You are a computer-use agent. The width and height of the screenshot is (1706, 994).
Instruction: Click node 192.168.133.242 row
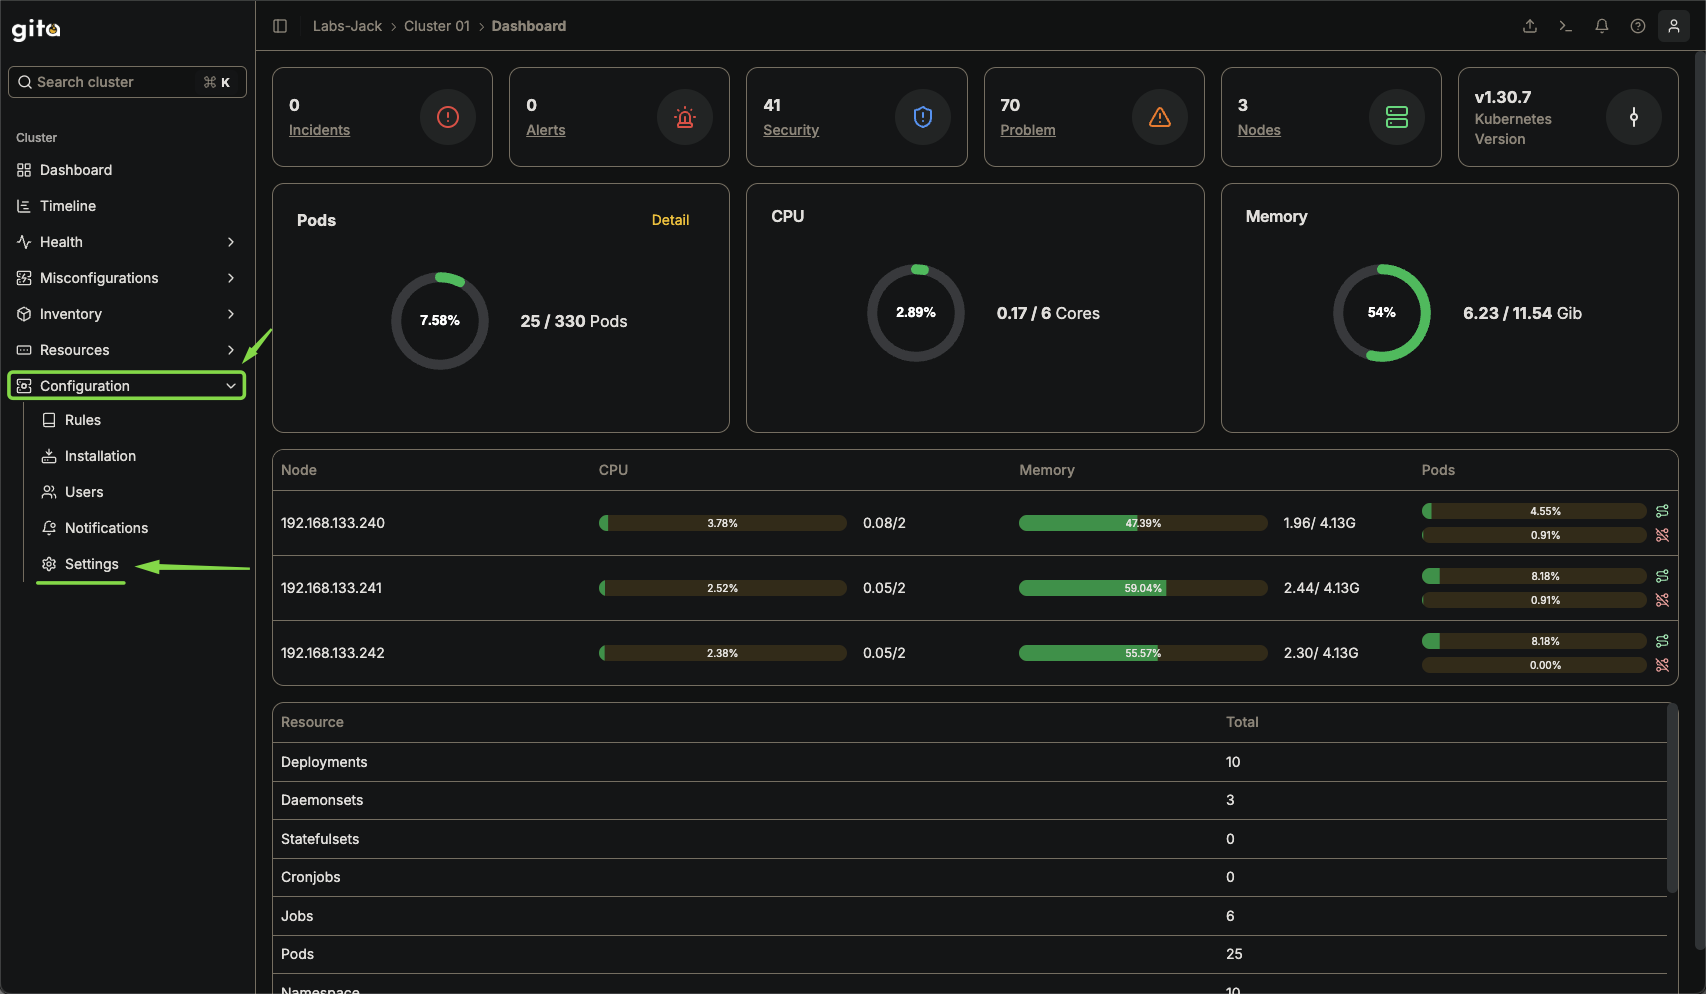975,653
